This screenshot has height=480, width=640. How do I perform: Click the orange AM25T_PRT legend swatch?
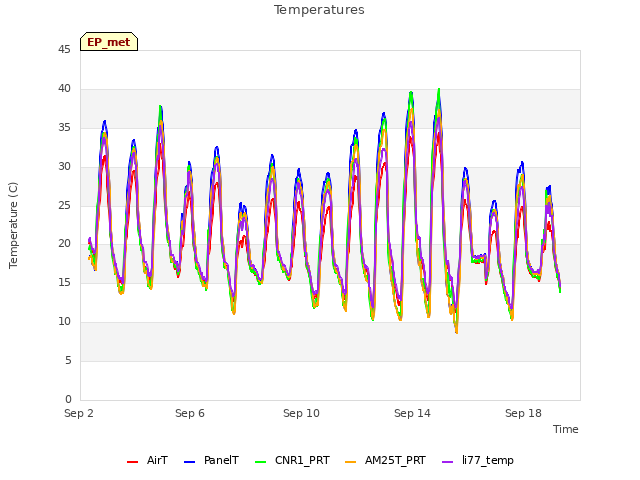350,462
